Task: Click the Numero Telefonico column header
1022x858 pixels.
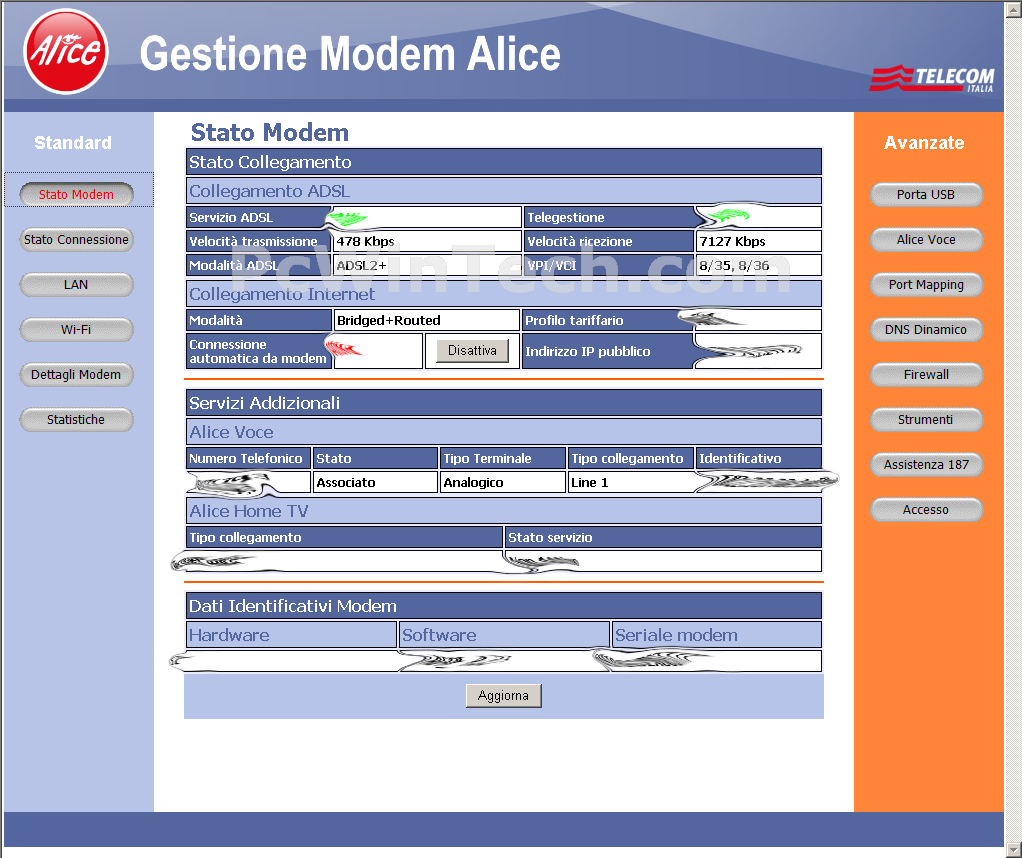Action: (x=248, y=458)
